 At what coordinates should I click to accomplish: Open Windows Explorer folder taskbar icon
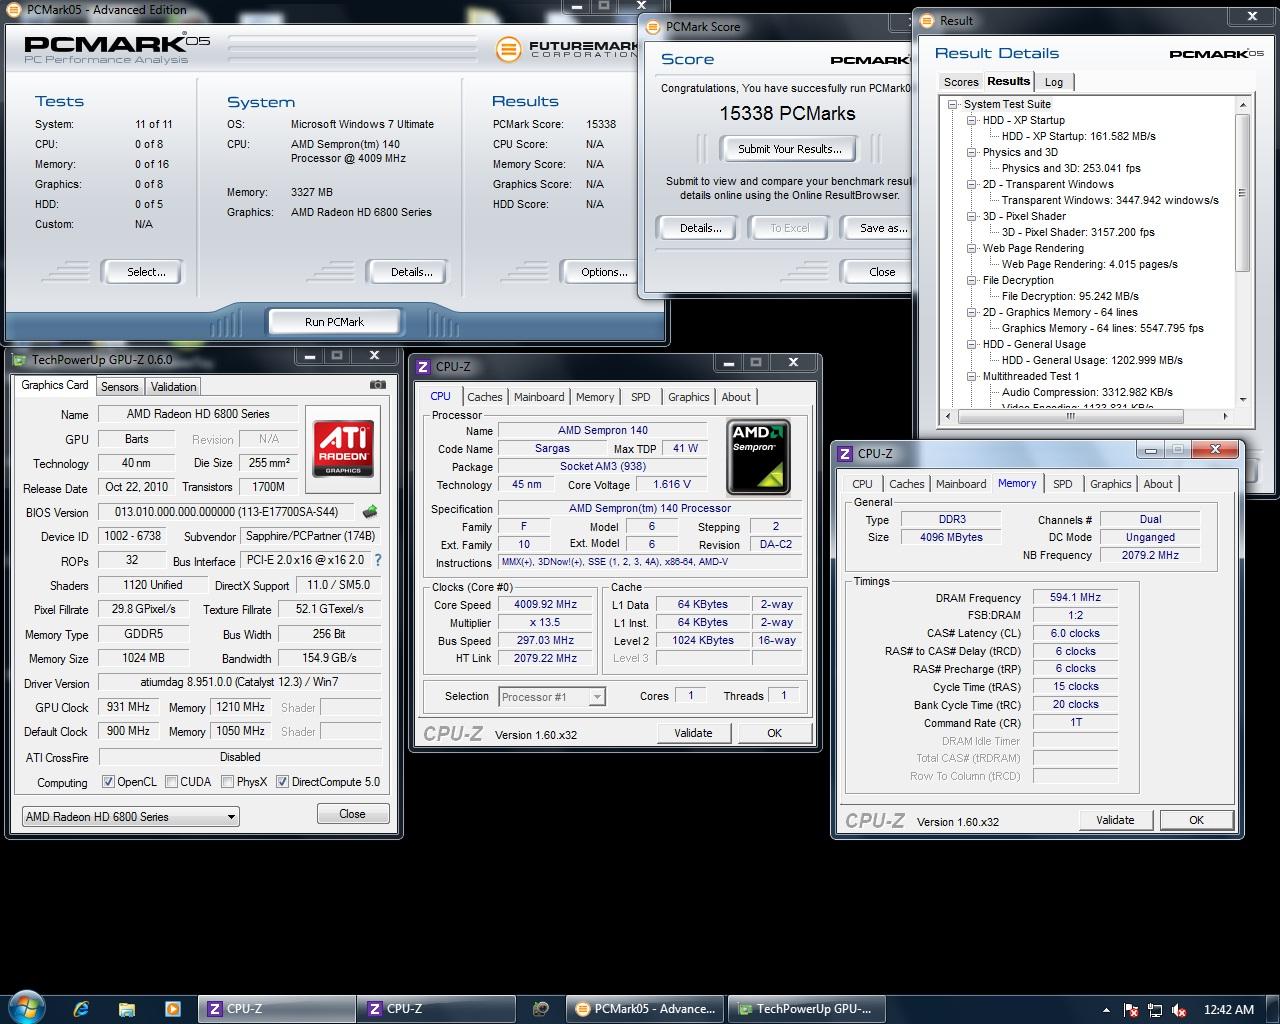[127, 1009]
